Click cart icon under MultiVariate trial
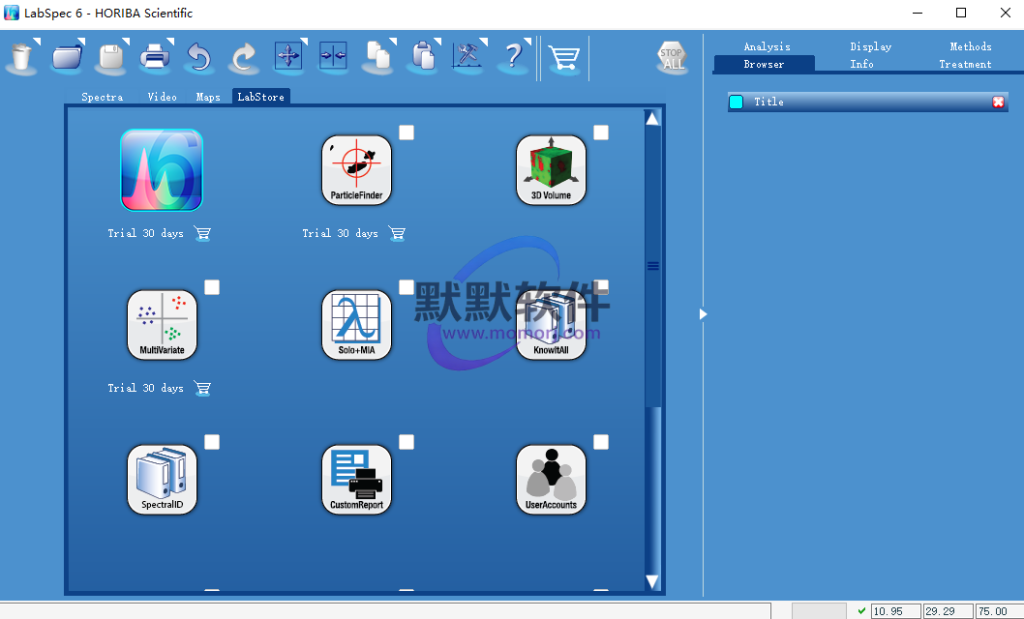Image resolution: width=1024 pixels, height=619 pixels. tap(202, 389)
